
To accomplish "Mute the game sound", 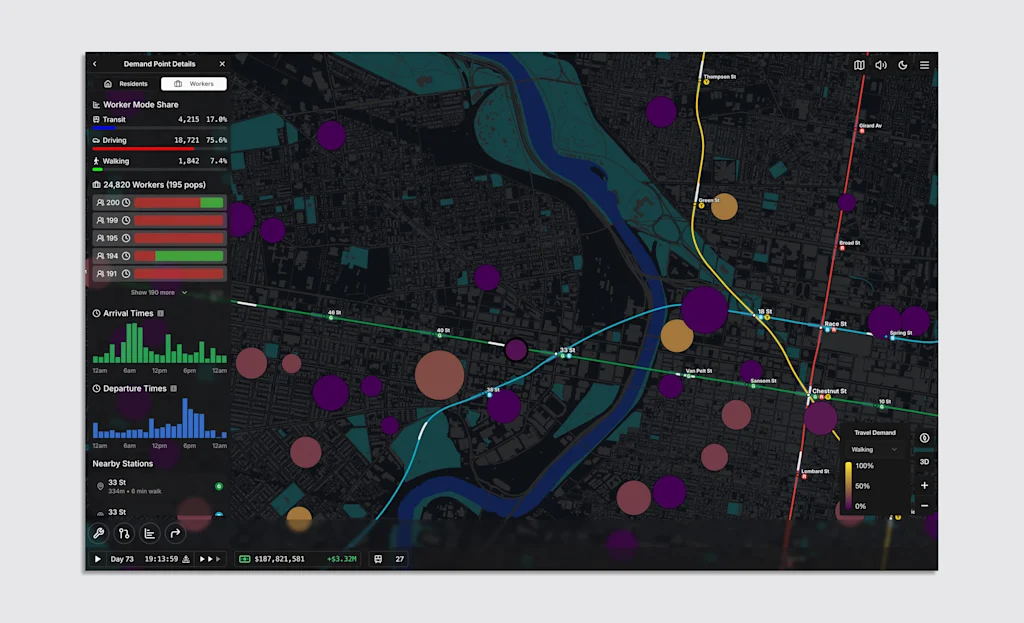I will 881,65.
